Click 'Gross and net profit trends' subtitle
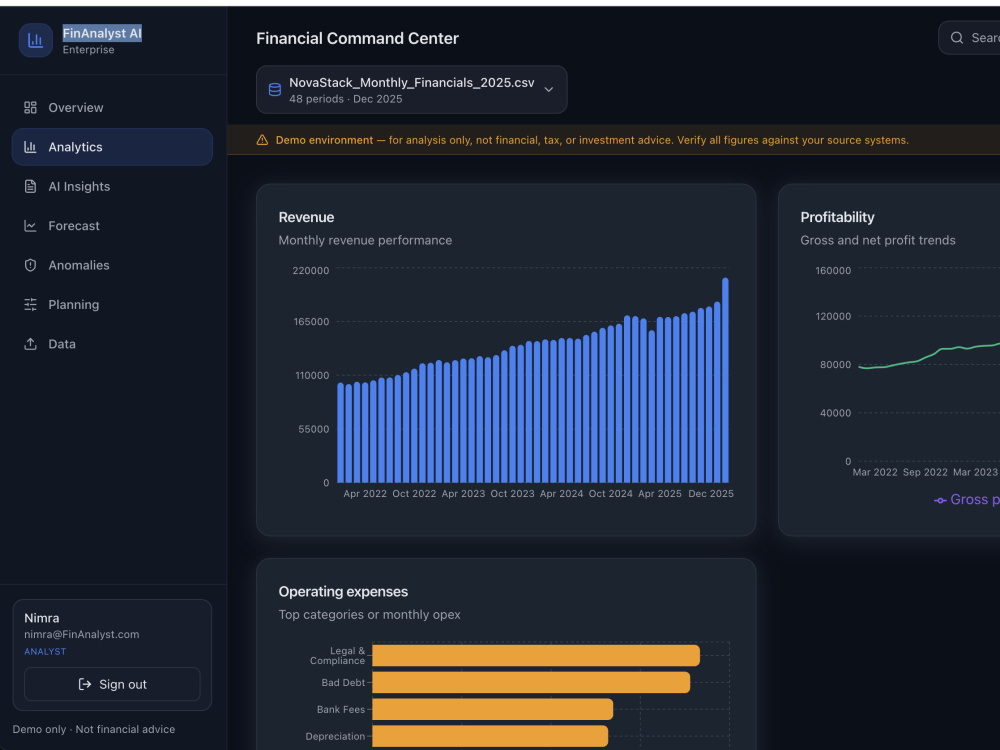 click(878, 240)
